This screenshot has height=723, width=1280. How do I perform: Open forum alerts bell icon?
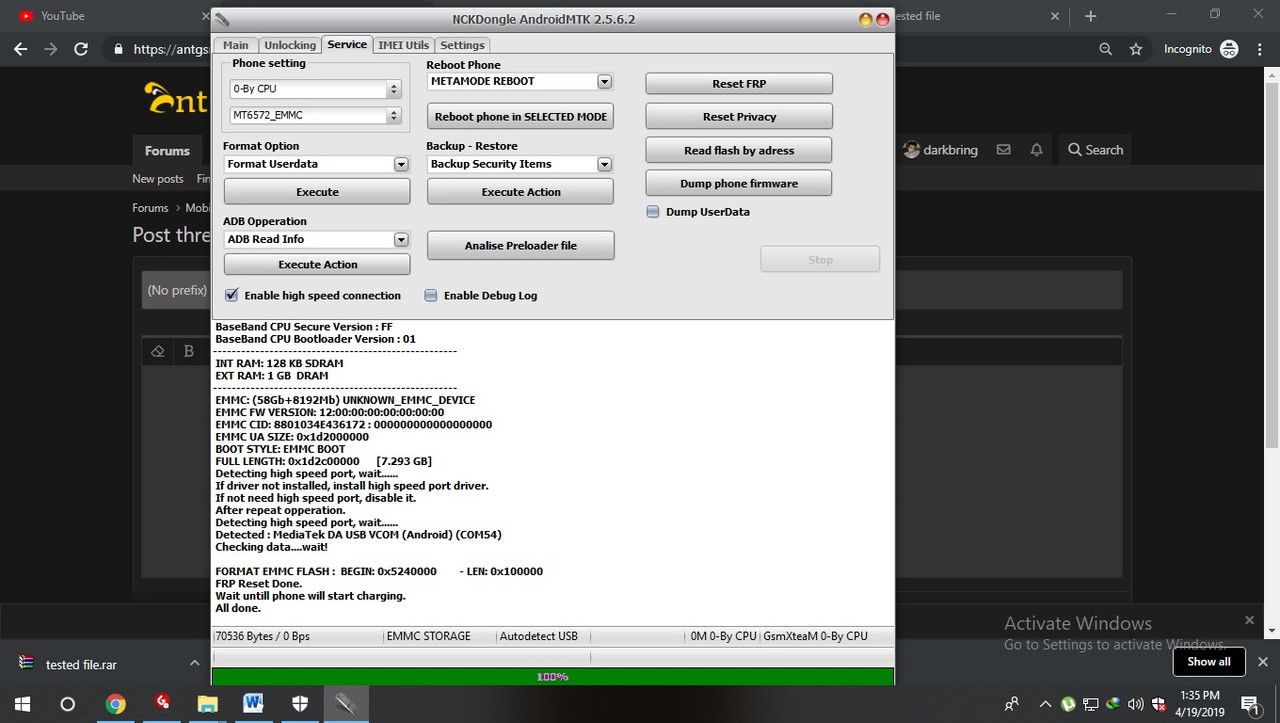1036,149
